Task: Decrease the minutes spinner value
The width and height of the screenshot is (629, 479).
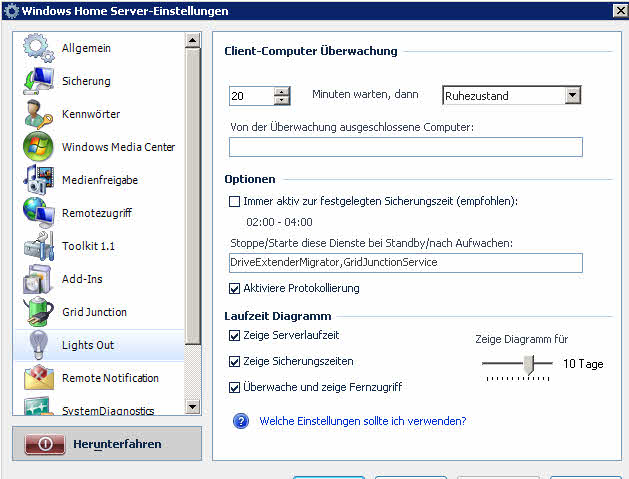Action: point(282,100)
